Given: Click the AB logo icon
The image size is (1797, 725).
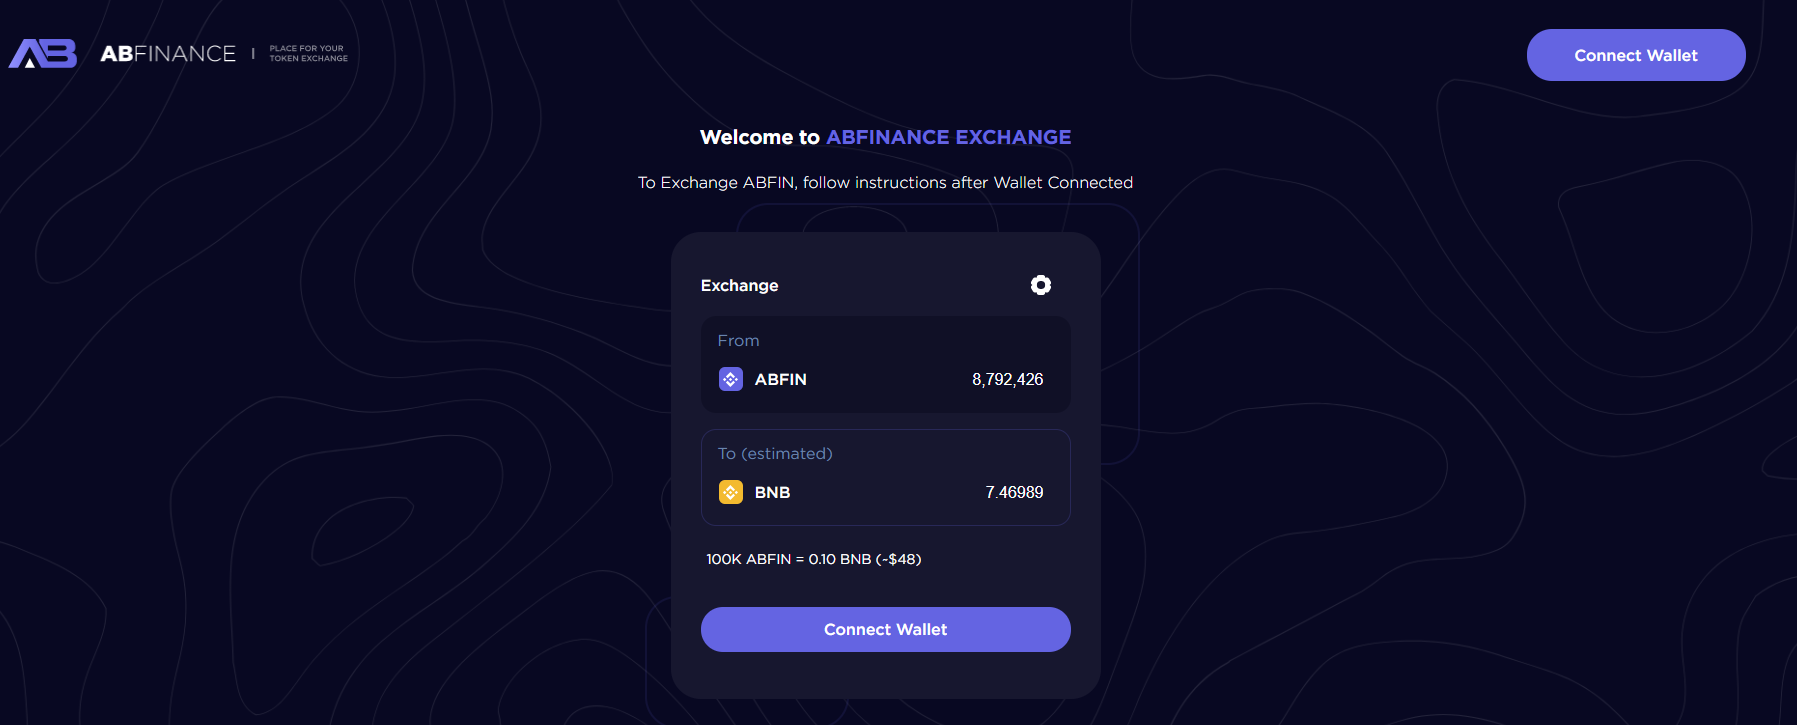Looking at the screenshot, I should point(43,54).
